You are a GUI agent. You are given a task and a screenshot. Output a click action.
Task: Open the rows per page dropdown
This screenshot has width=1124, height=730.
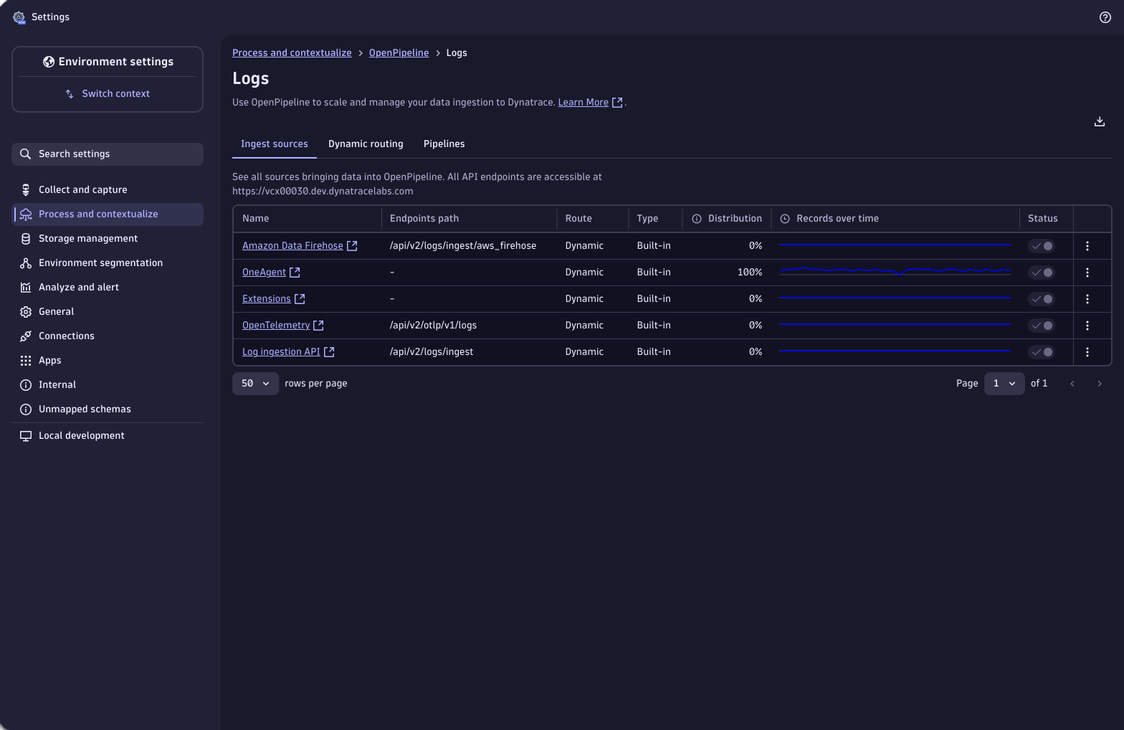click(x=255, y=383)
